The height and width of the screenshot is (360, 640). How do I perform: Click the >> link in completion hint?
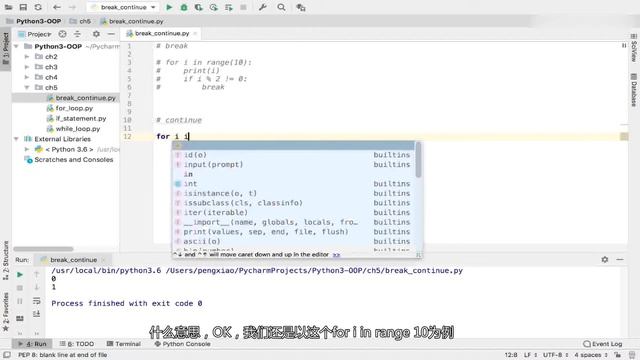(x=336, y=255)
